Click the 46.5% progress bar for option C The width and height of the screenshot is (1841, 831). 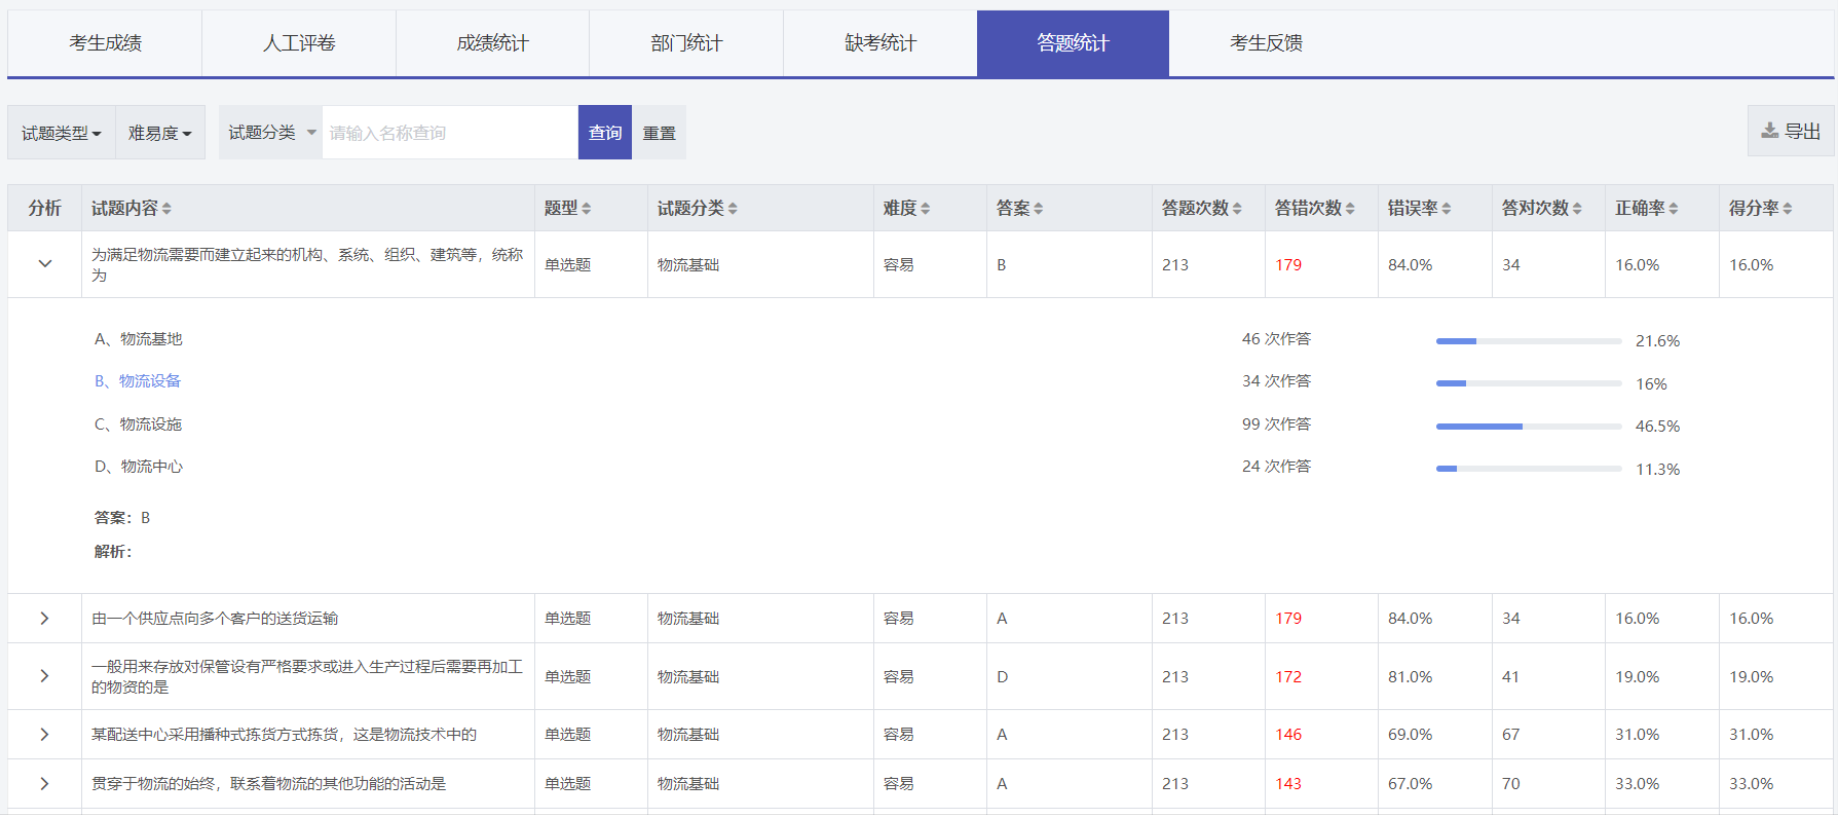[x=1529, y=426]
